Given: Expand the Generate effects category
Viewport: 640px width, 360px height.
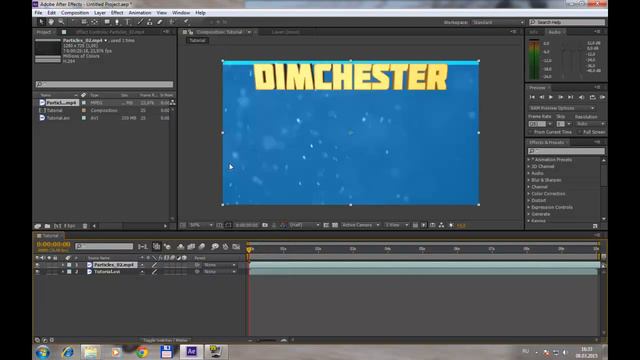Looking at the screenshot, I should 529,214.
